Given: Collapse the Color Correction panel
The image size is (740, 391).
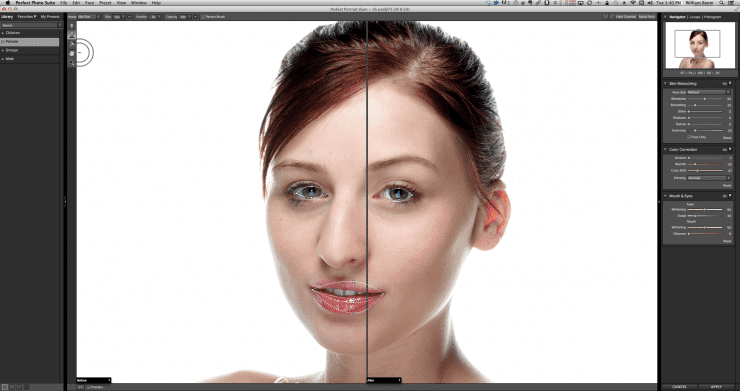Looking at the screenshot, I should click(x=665, y=150).
